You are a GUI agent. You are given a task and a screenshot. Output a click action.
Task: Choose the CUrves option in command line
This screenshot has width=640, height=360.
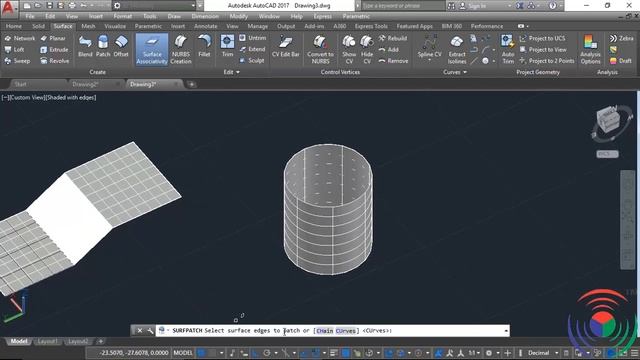coord(346,331)
